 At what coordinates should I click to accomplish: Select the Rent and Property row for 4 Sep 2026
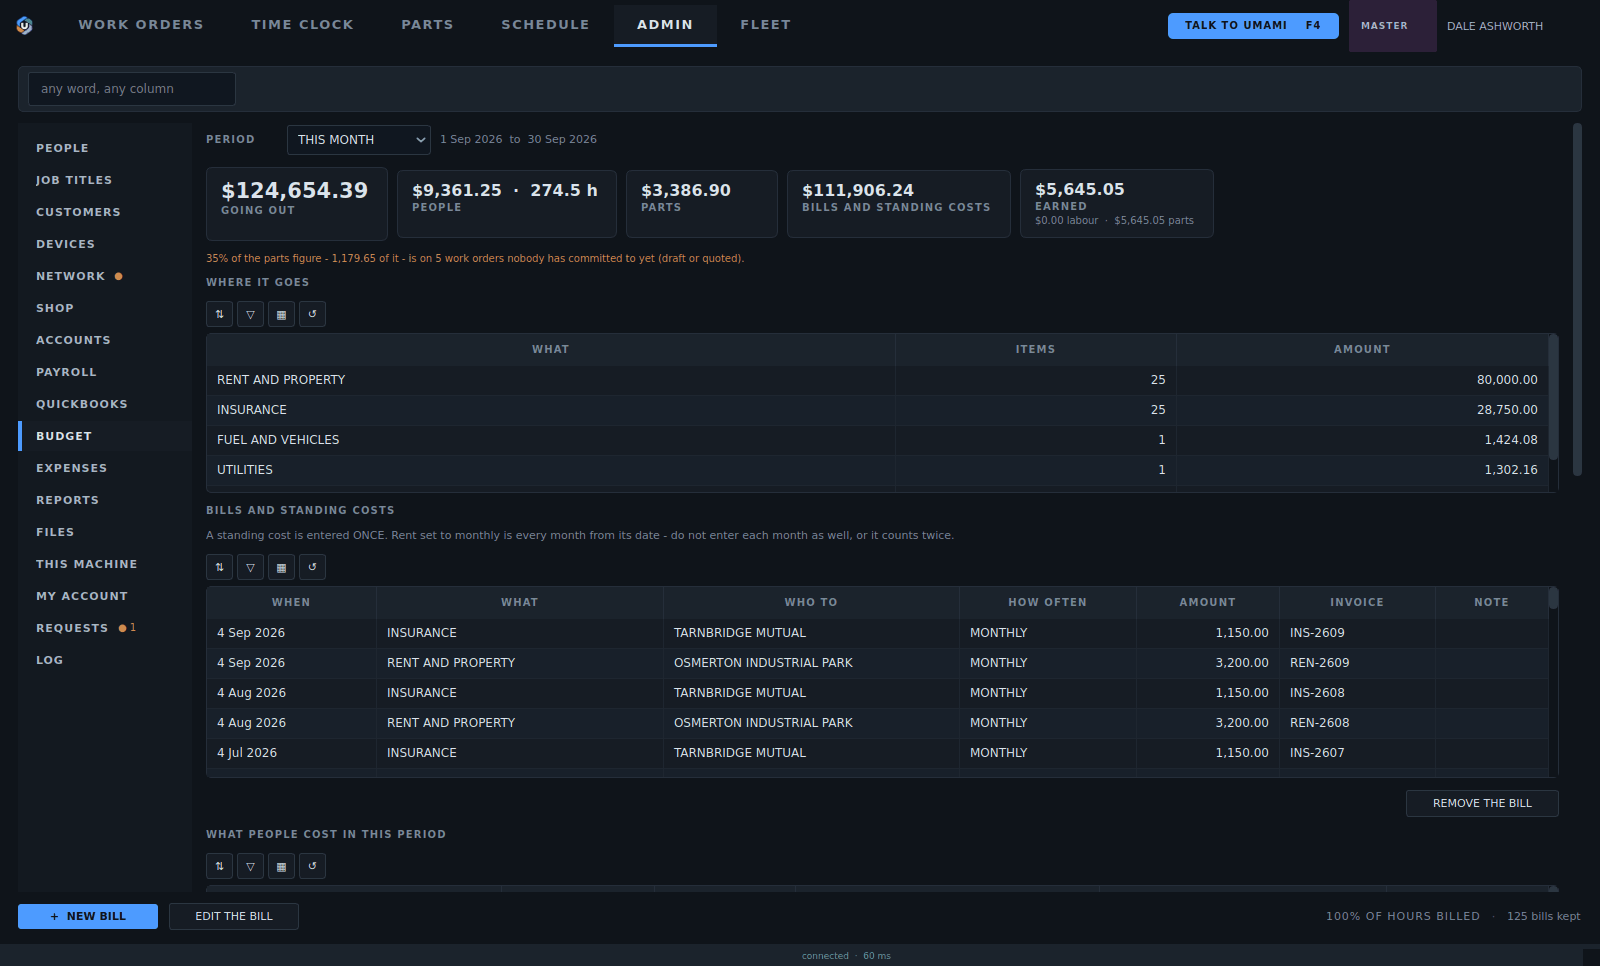click(877, 663)
